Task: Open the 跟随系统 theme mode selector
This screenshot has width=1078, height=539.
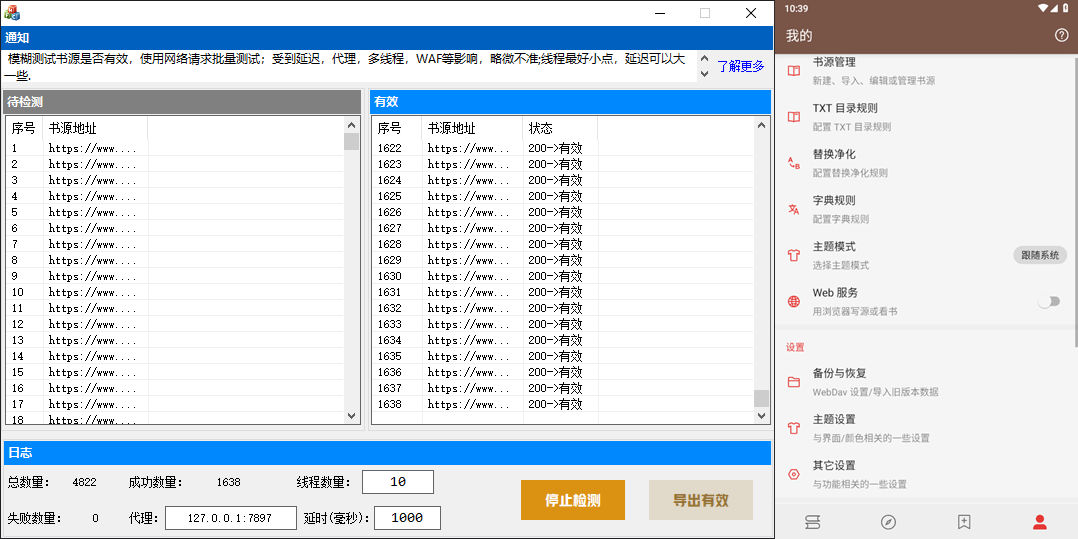Action: (1039, 255)
